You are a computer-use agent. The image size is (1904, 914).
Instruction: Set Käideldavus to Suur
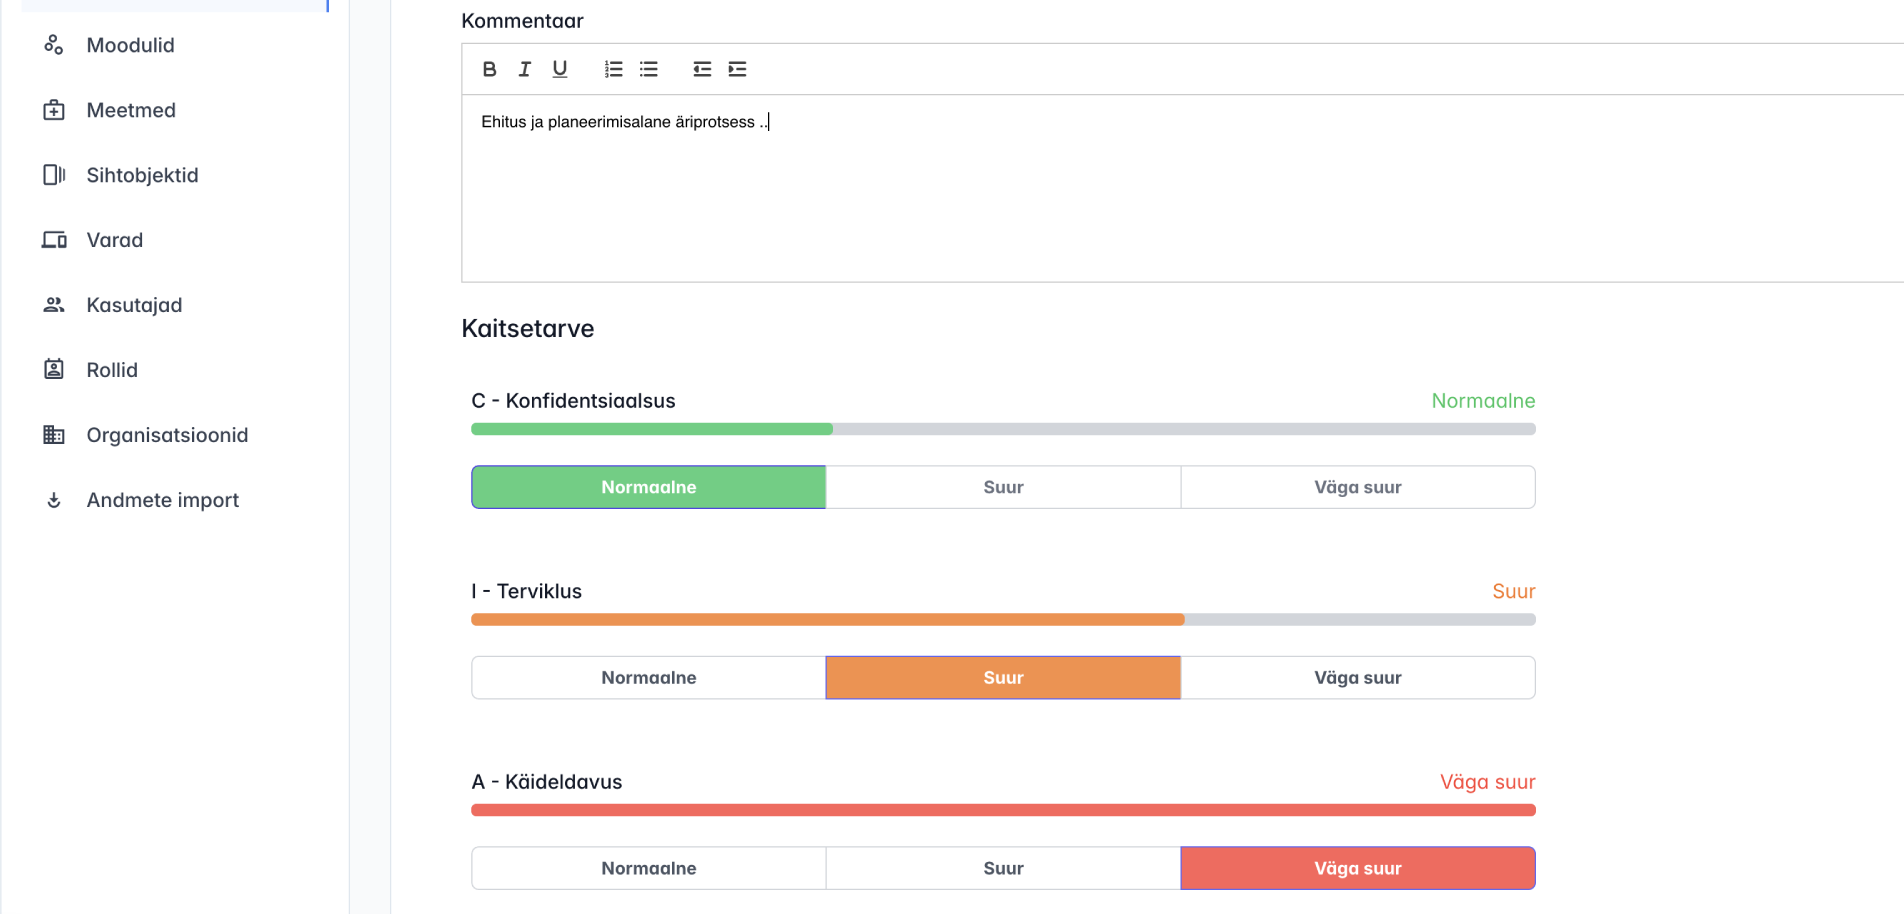(1003, 868)
